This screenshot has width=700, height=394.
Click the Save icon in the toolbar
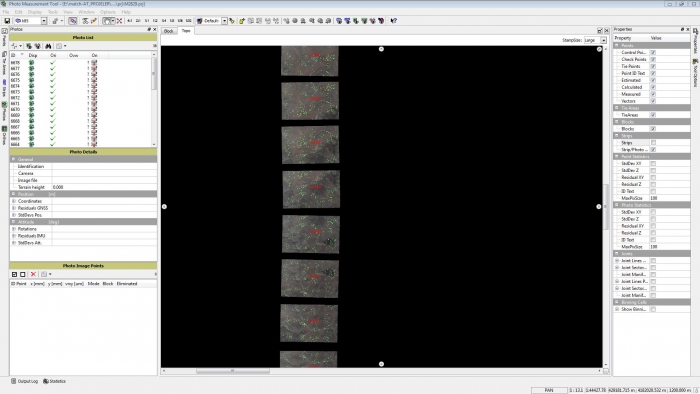click(x=7, y=21)
